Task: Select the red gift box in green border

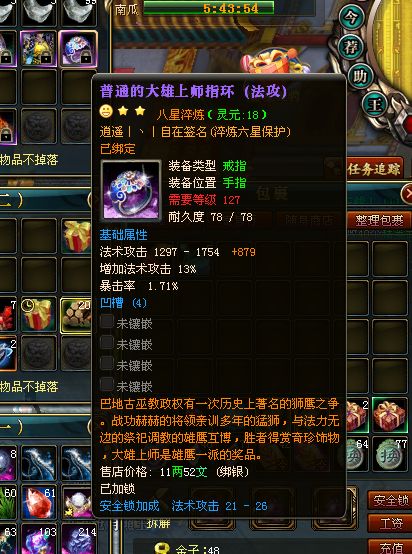Action: point(390,416)
